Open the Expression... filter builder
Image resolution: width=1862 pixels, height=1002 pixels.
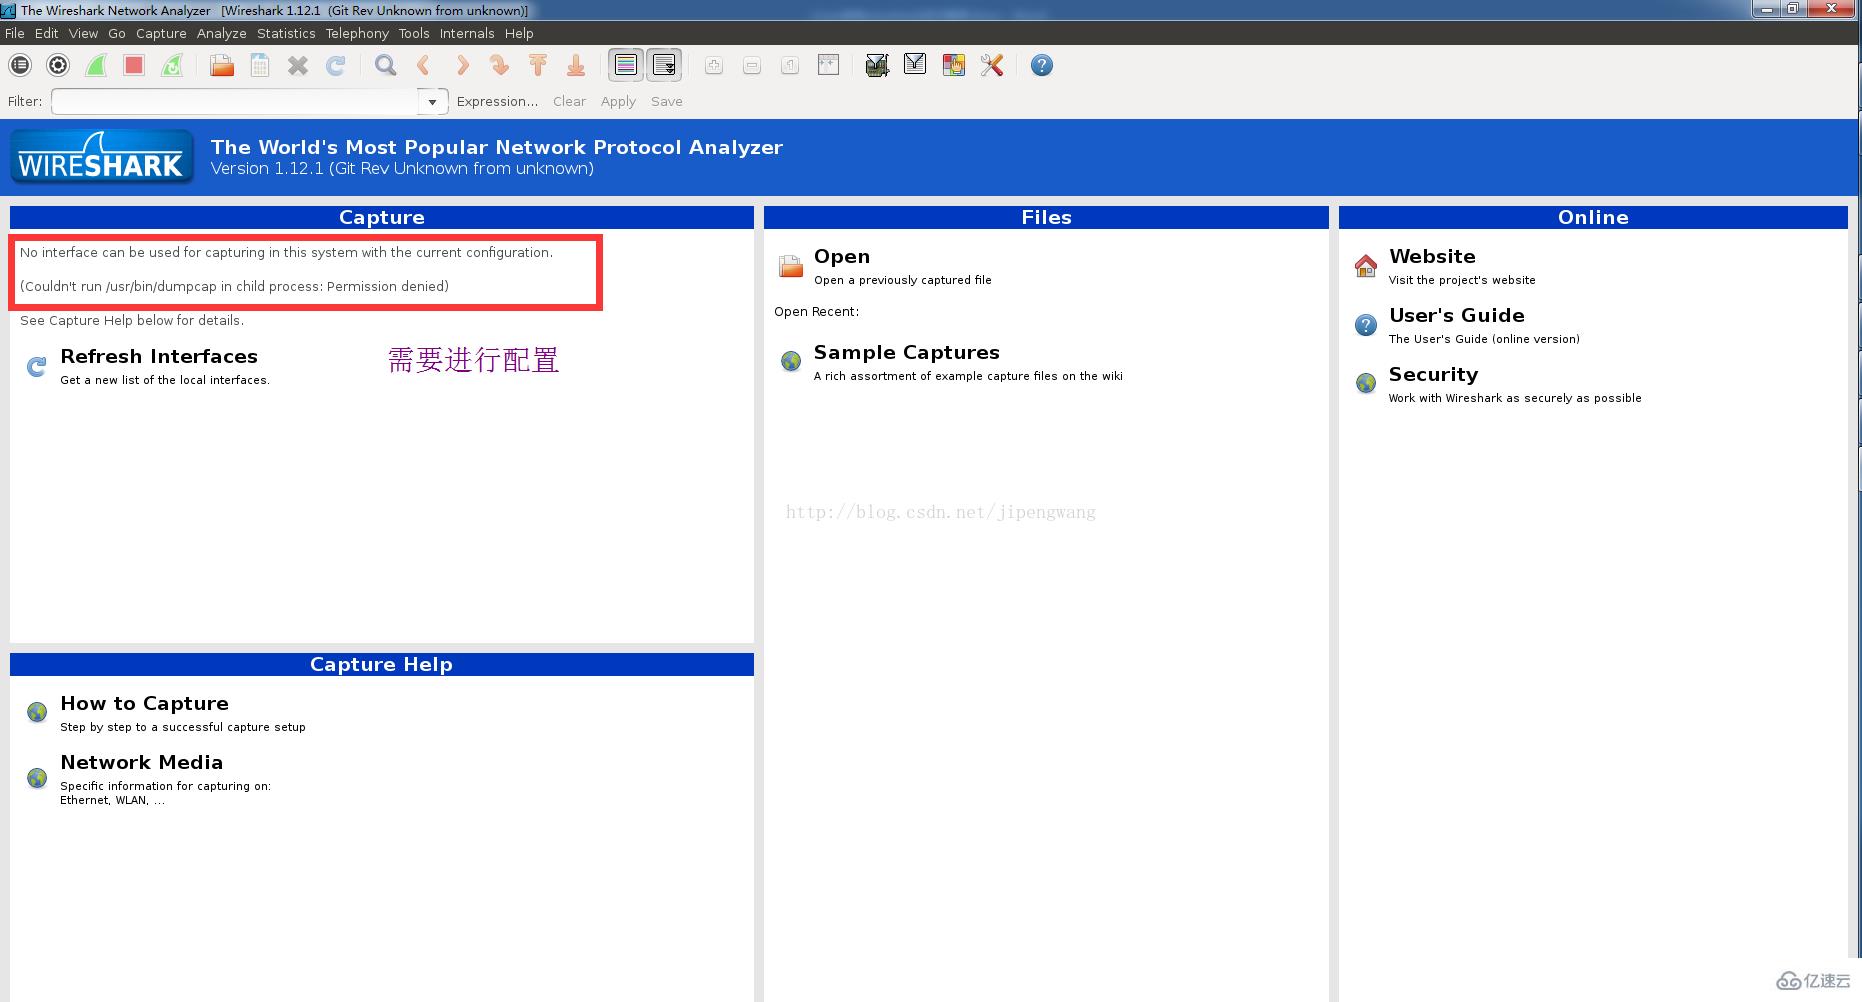click(497, 101)
